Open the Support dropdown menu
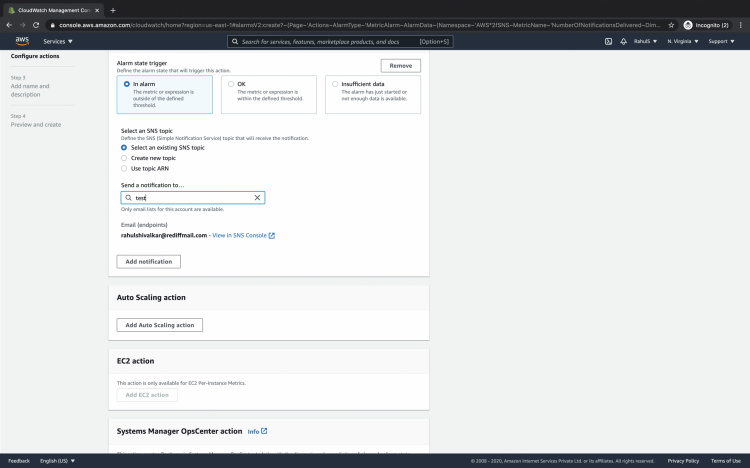This screenshot has width=750, height=468. pyautogui.click(x=720, y=41)
